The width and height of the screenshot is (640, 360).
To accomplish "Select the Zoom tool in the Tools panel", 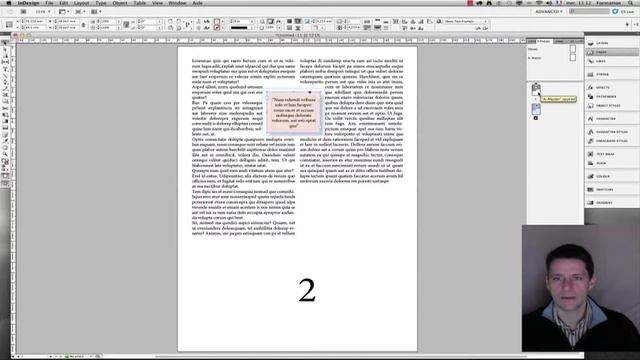I will (5, 153).
